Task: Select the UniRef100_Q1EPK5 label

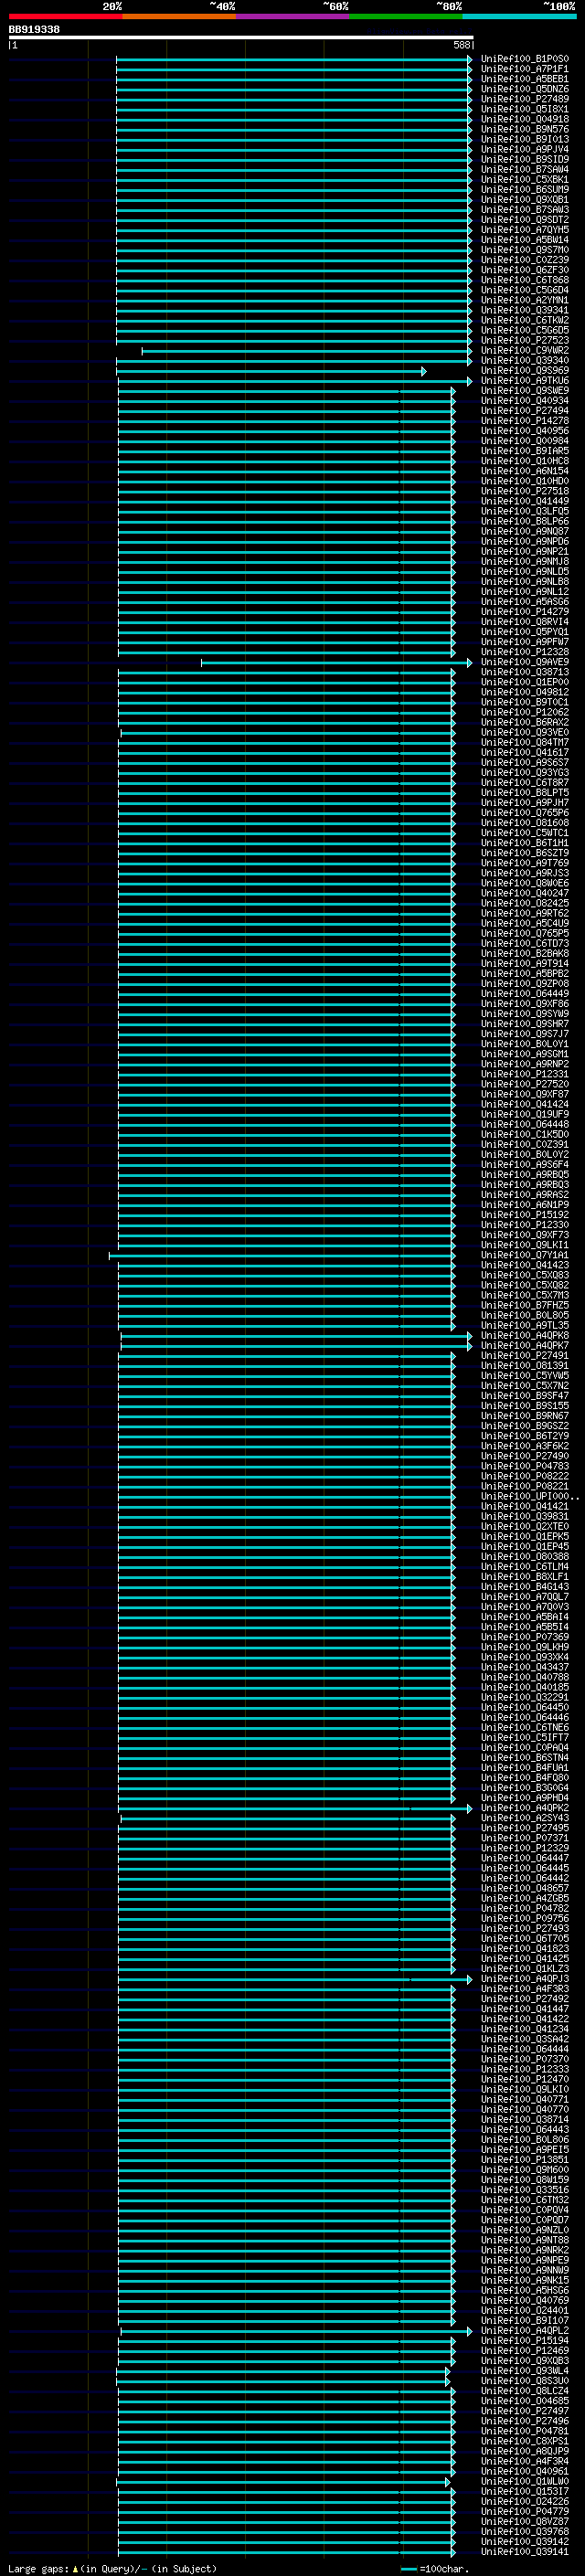Action: (x=524, y=1536)
